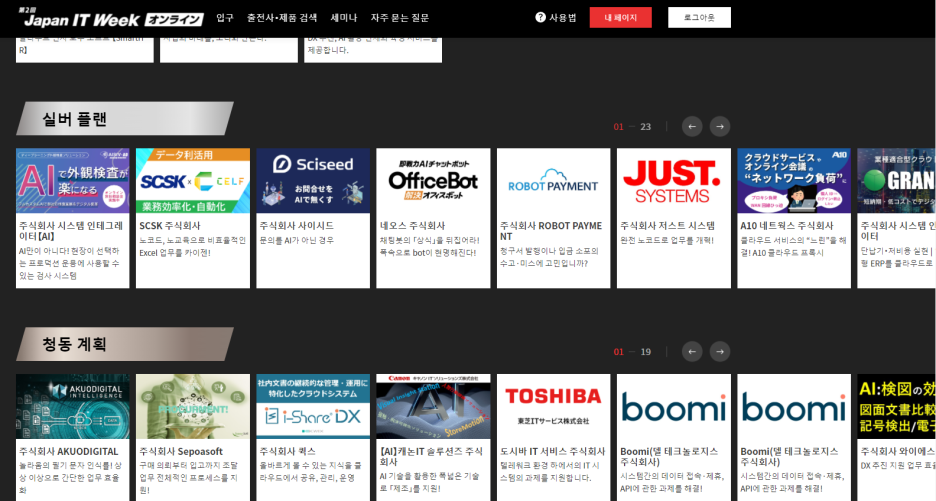Click the red 내 페이지 button

(x=621, y=17)
